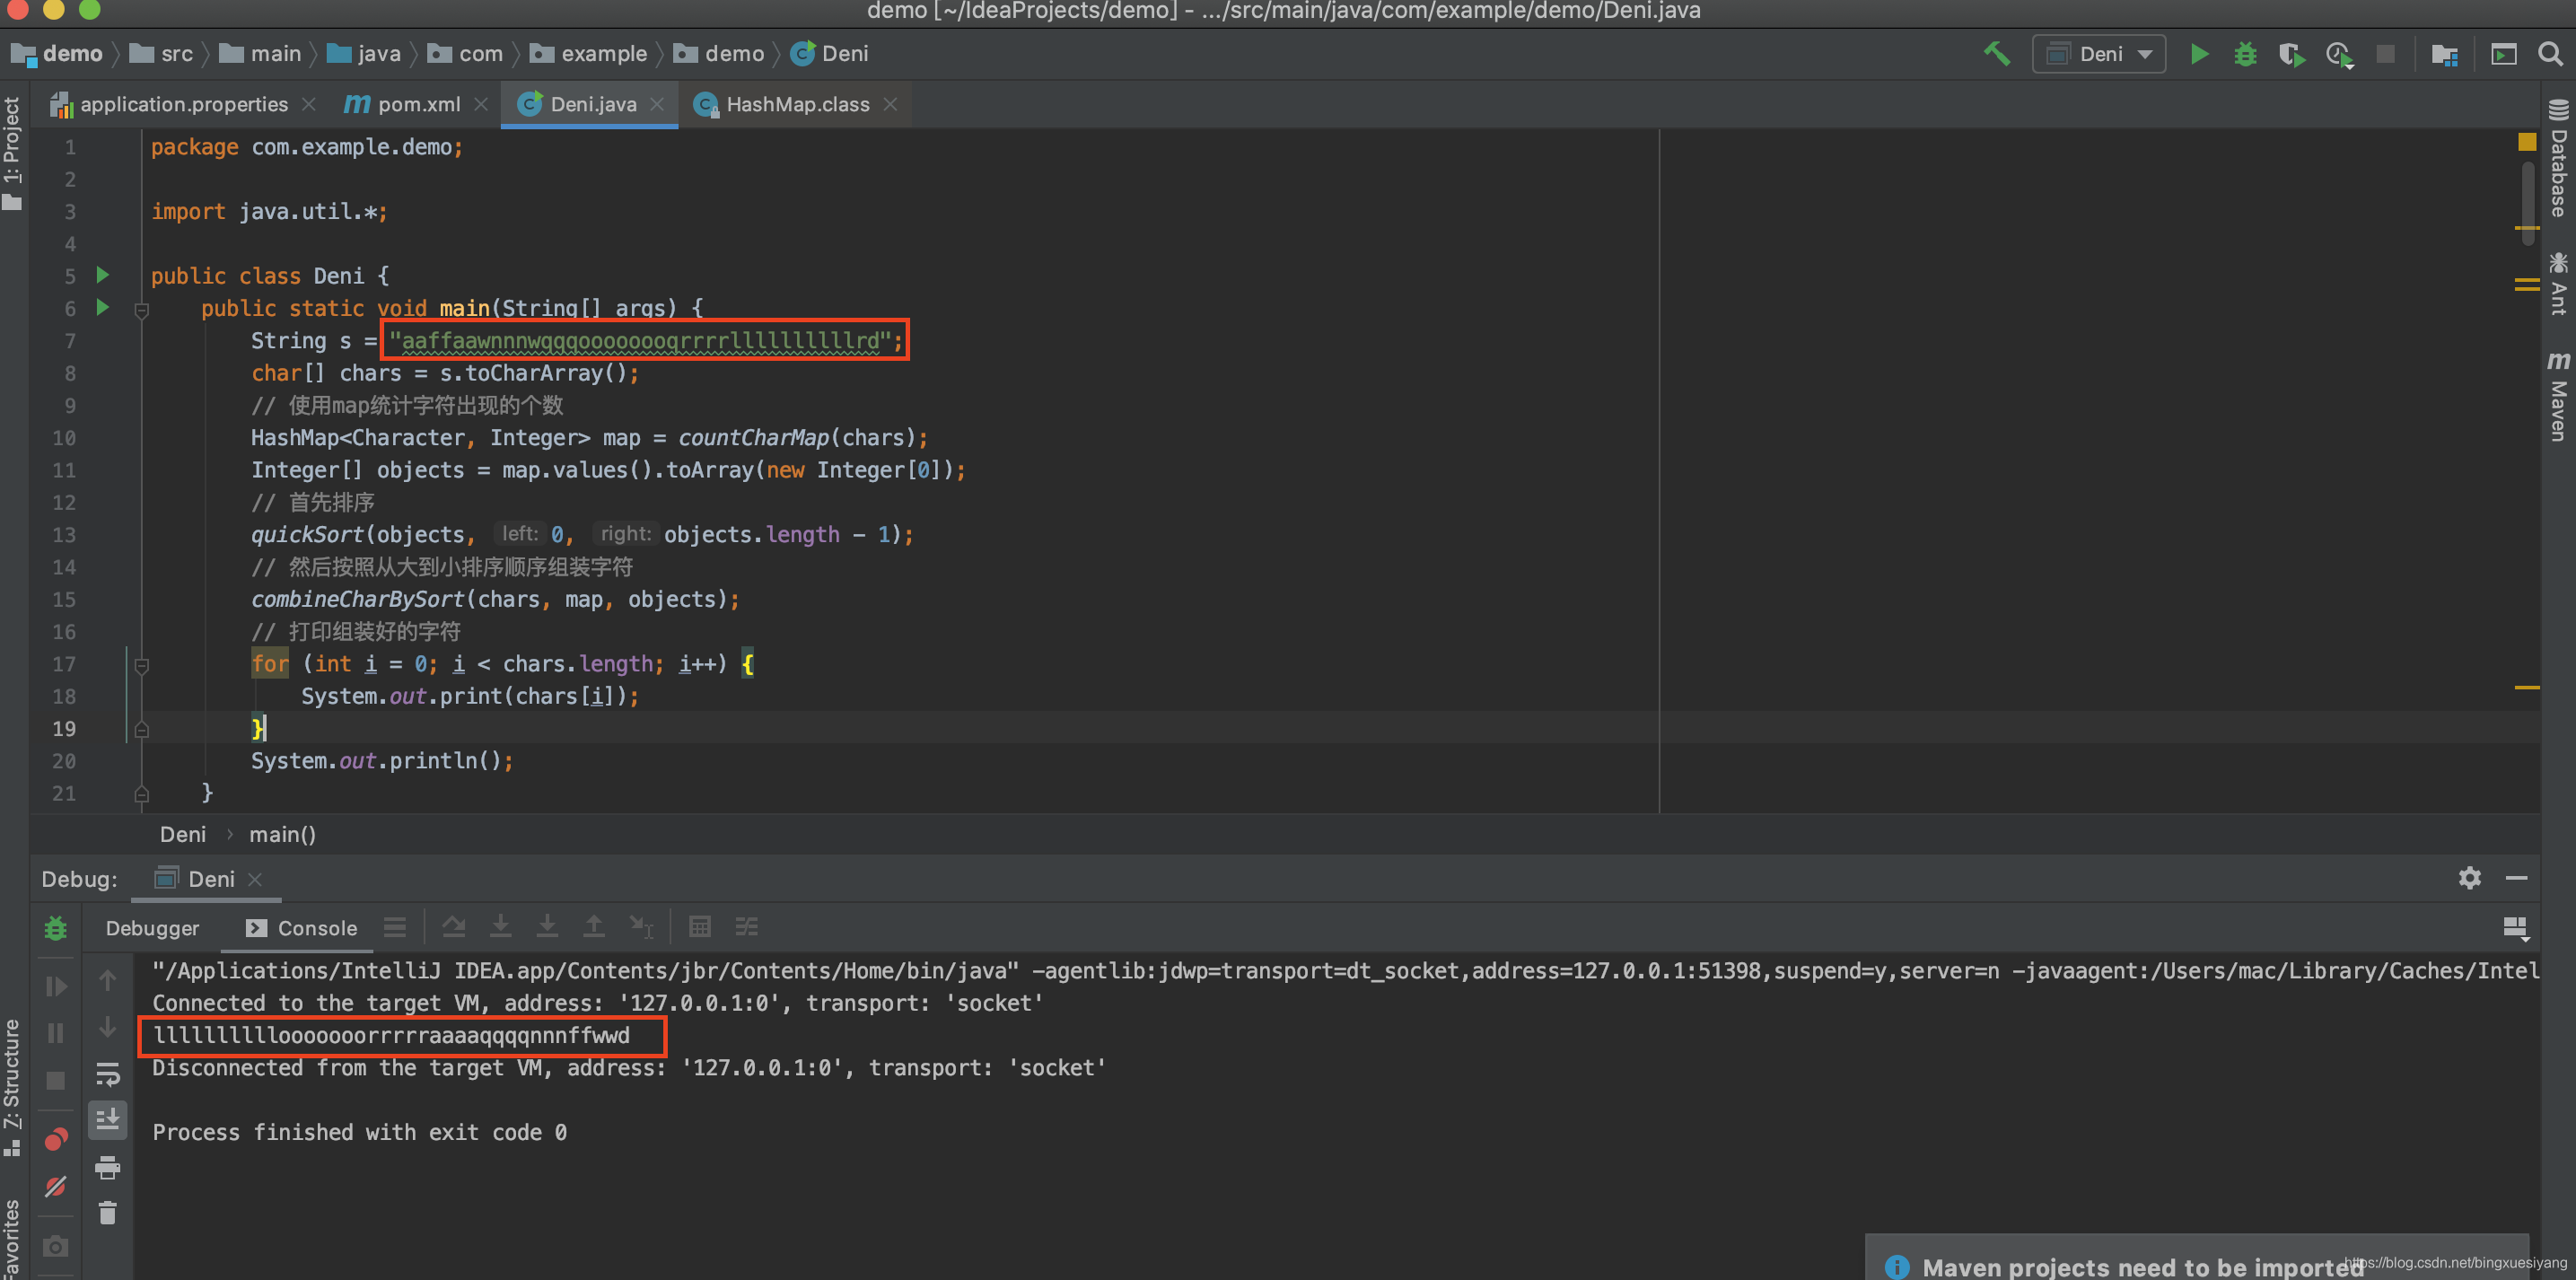This screenshot has height=1280, width=2576.
Task: Open Deni run configuration dropdown
Action: pyautogui.click(x=2099, y=54)
